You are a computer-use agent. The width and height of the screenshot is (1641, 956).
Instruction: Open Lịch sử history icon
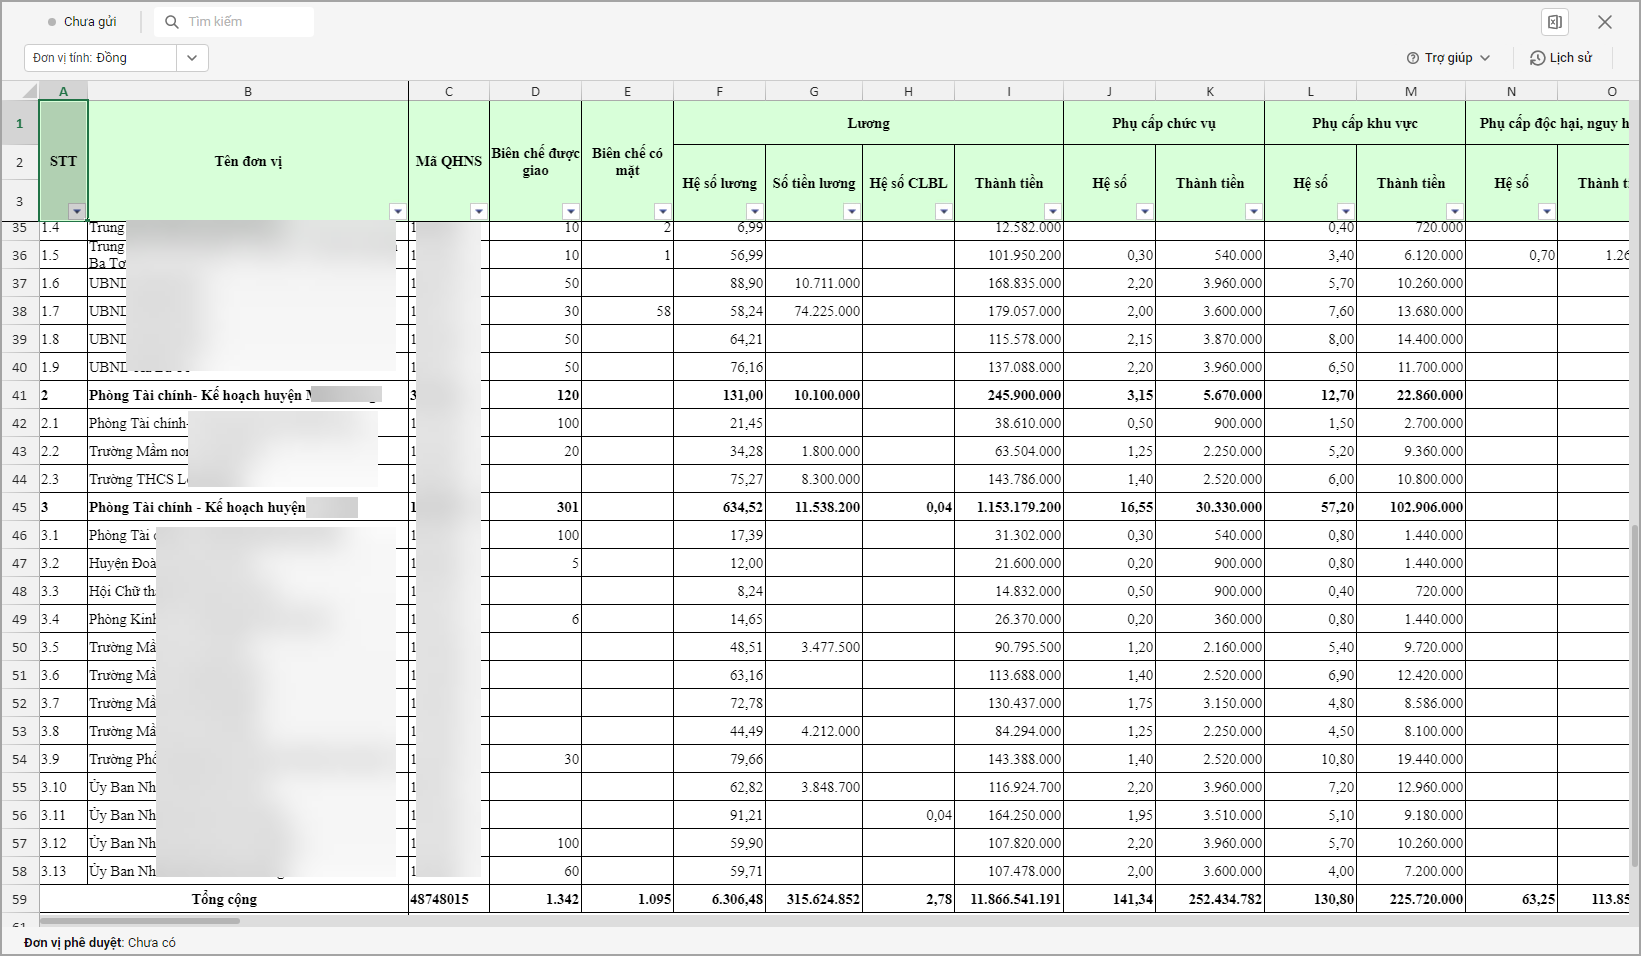pos(1537,58)
